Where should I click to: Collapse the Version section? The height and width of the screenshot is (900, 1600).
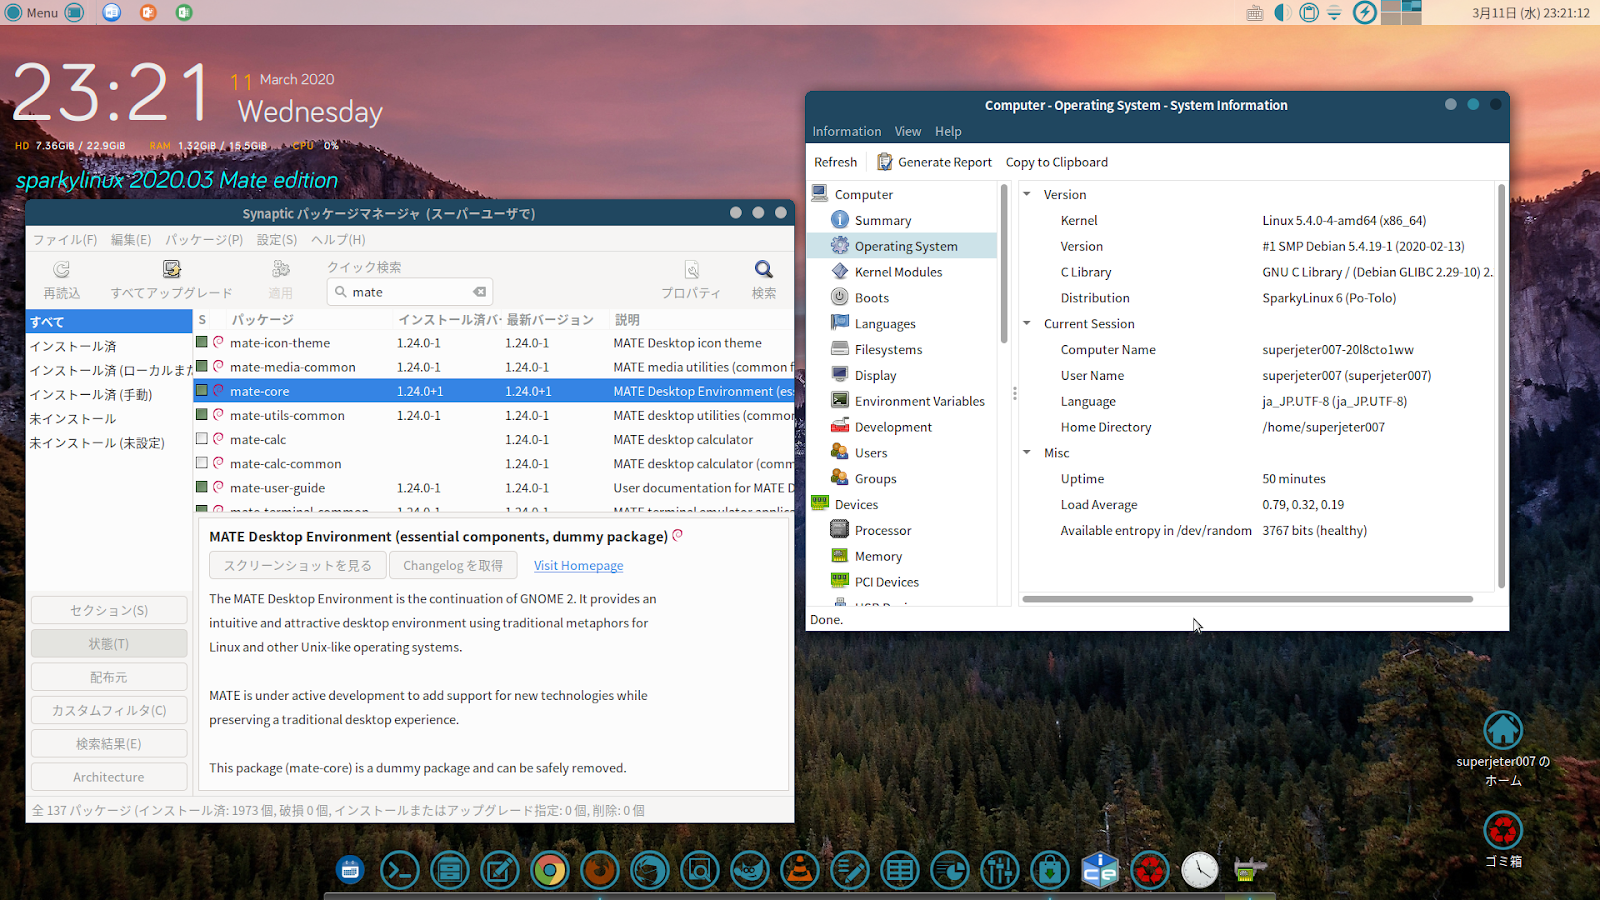point(1027,194)
